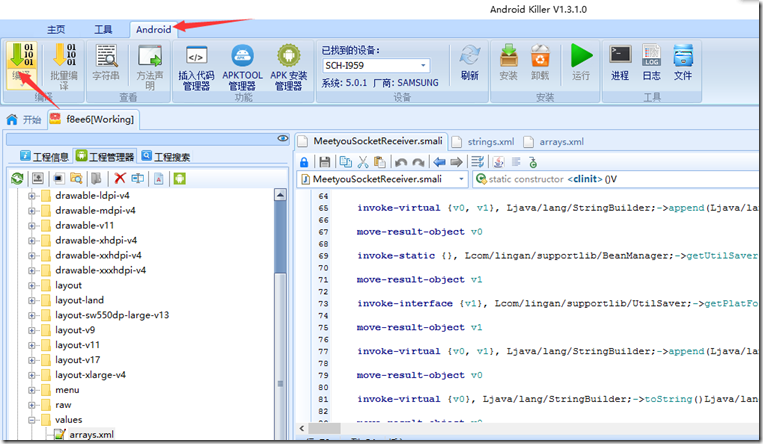
Task: Open the strings.xml editor tab
Action: tap(483, 142)
